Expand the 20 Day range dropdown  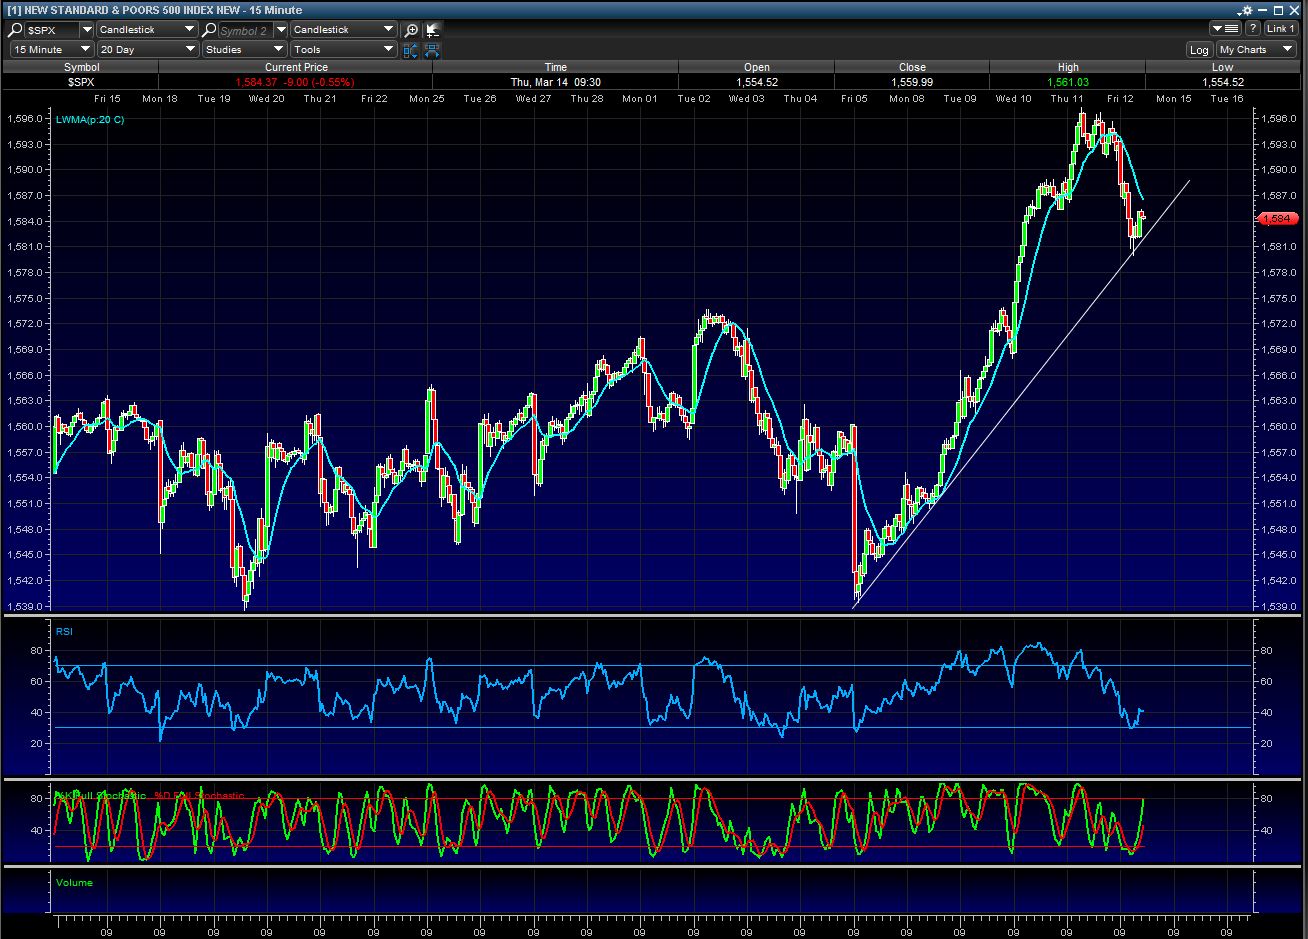(147, 49)
